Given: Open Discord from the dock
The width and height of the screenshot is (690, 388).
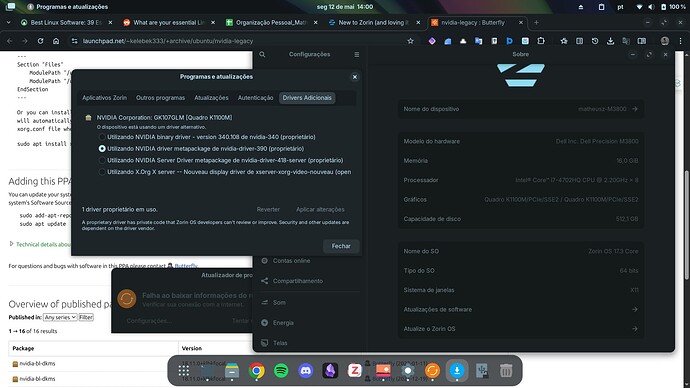Looking at the screenshot, I should coord(305,371).
